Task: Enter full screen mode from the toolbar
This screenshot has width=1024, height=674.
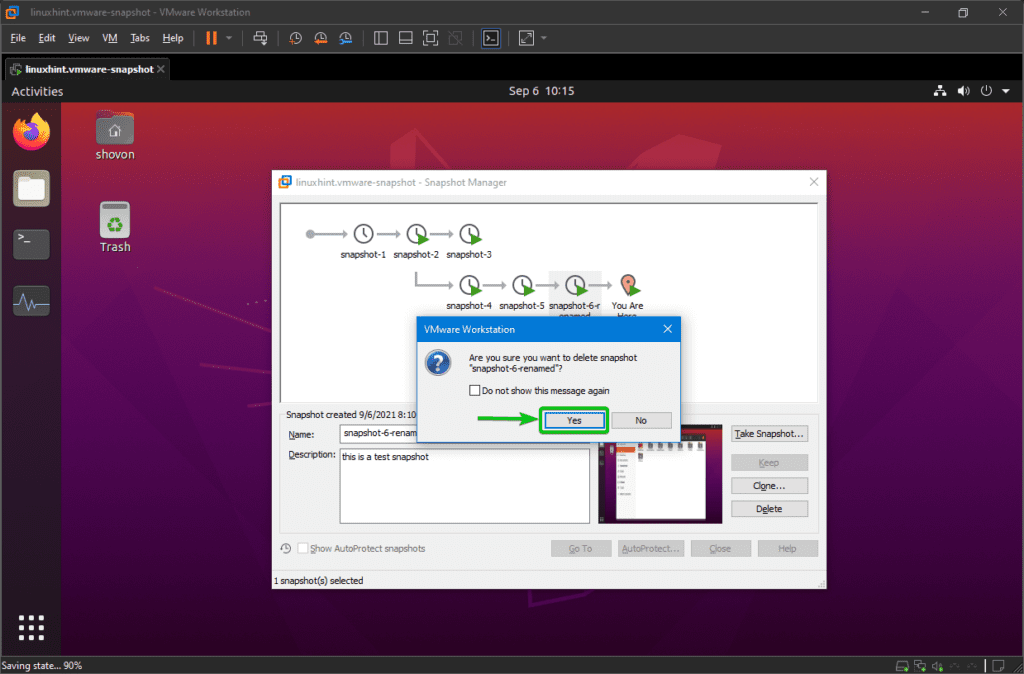Action: coord(430,38)
